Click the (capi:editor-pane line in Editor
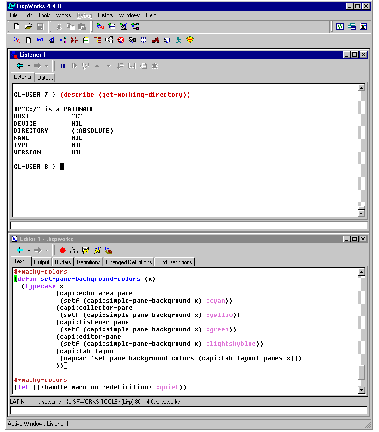379x432 pixels. tap(89, 336)
